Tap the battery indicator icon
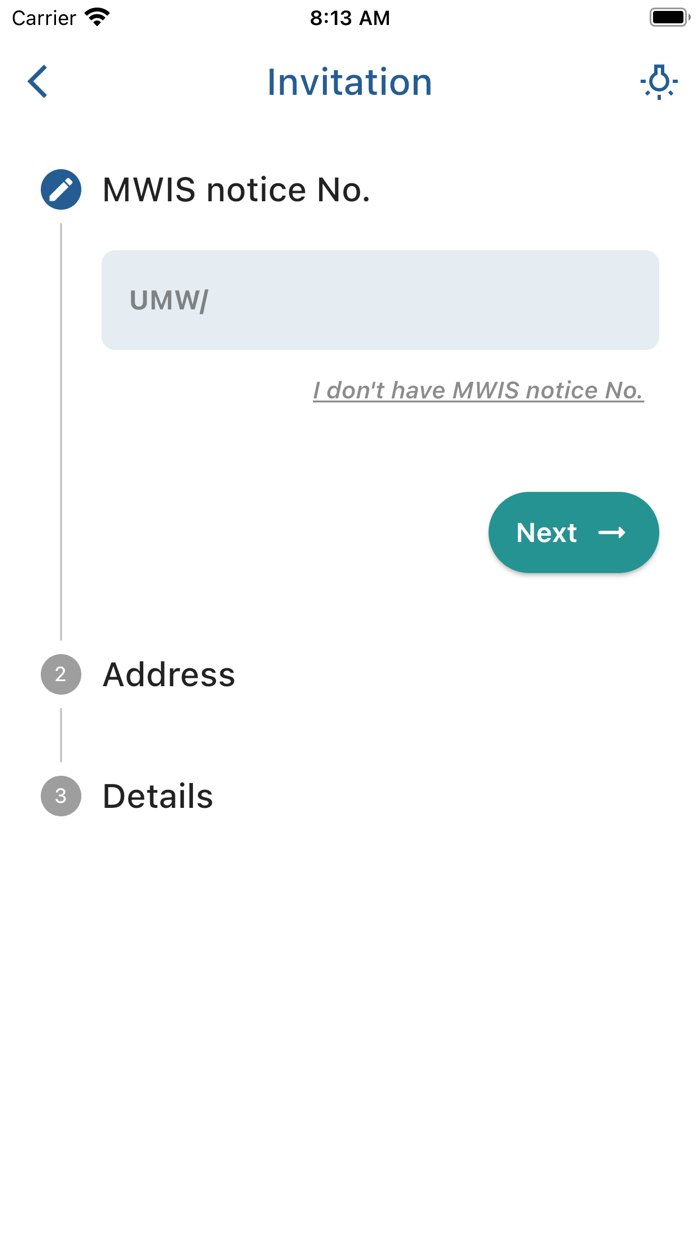Viewport: 700px width, 1244px height. (669, 18)
